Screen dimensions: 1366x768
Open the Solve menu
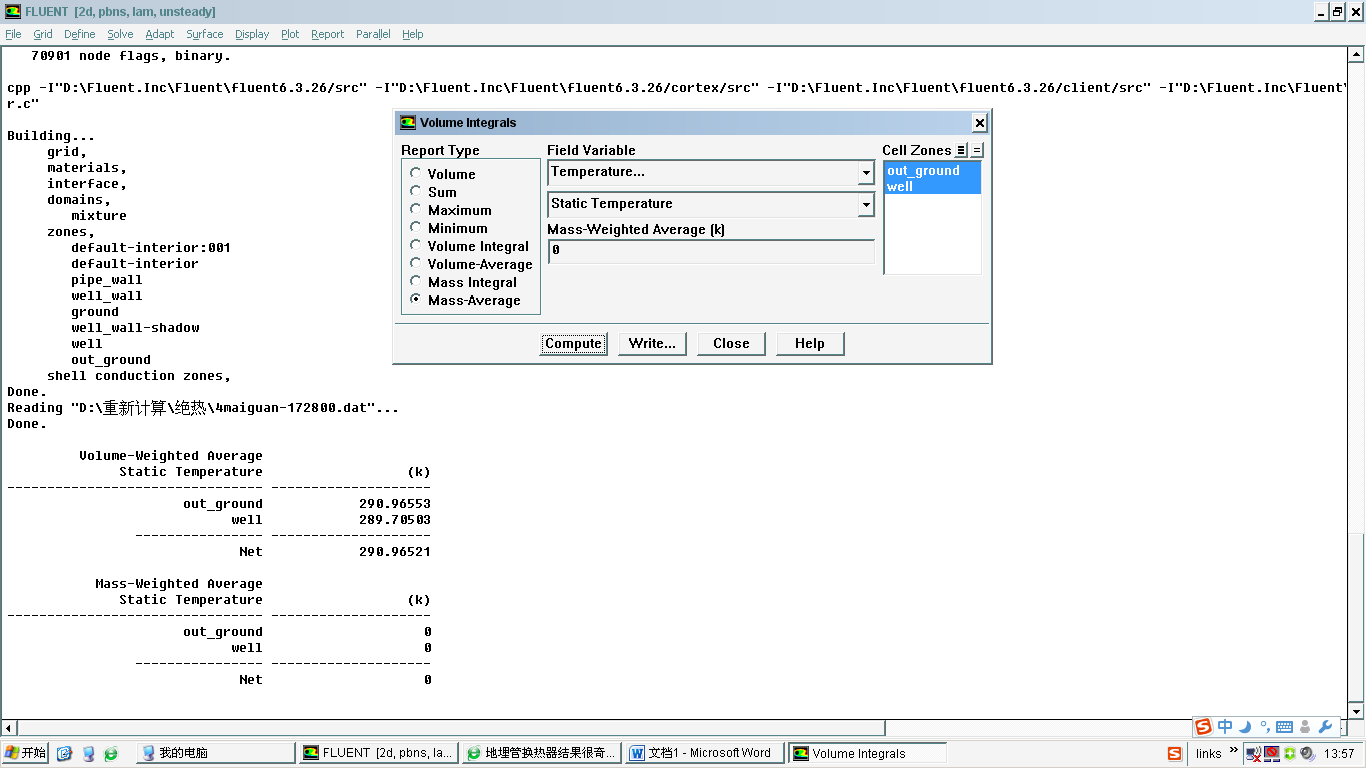(120, 34)
